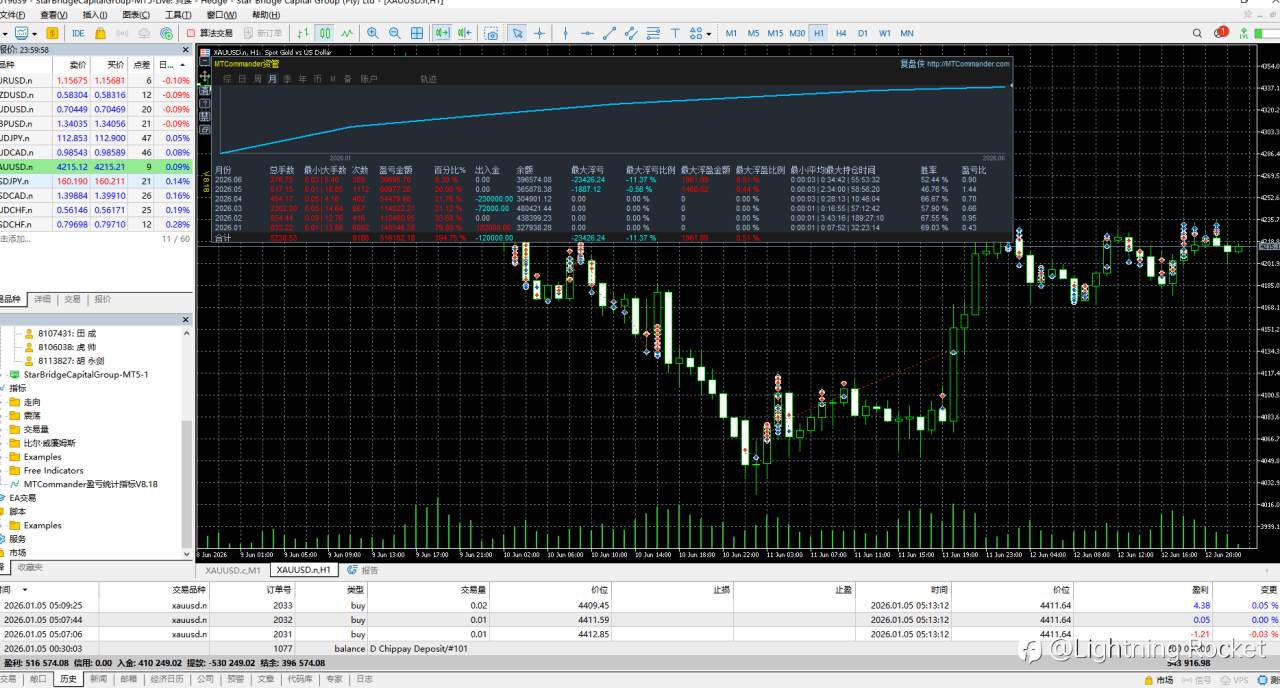Toggle chart auto-scroll to latest bar
The height and width of the screenshot is (688, 1280).
[x=442, y=33]
